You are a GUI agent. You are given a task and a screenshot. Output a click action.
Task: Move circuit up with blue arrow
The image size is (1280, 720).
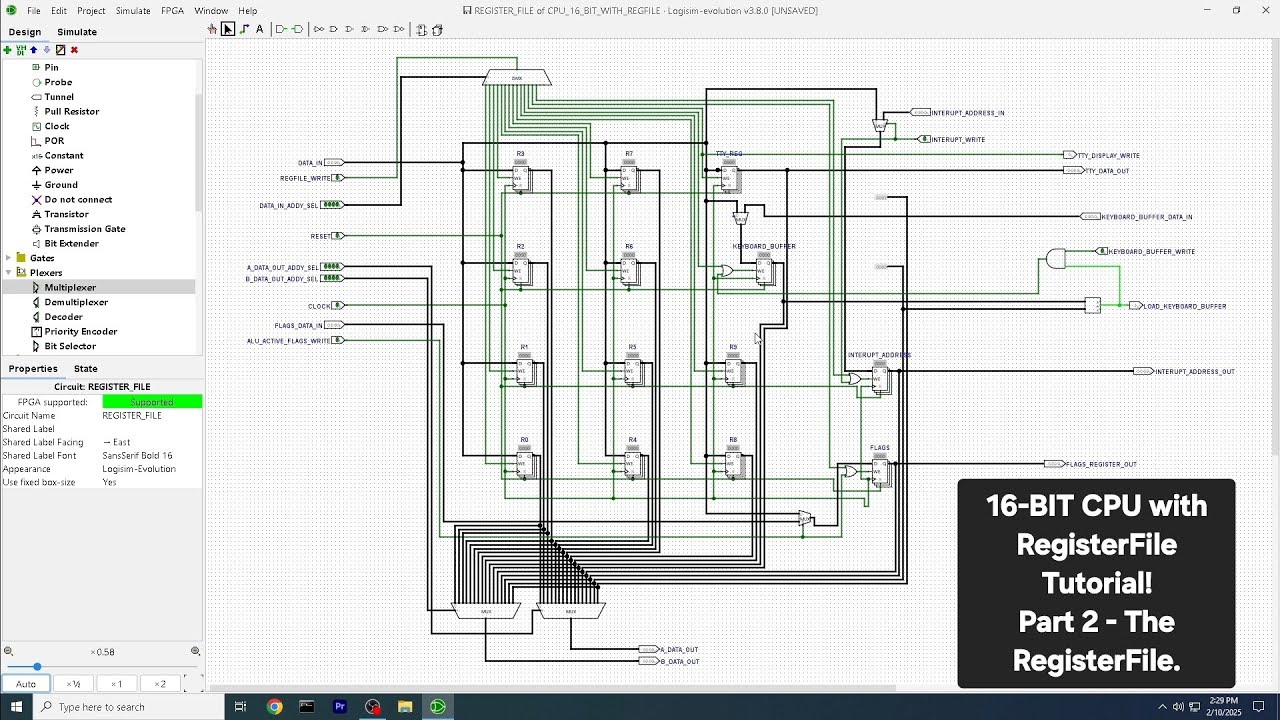(x=34, y=49)
